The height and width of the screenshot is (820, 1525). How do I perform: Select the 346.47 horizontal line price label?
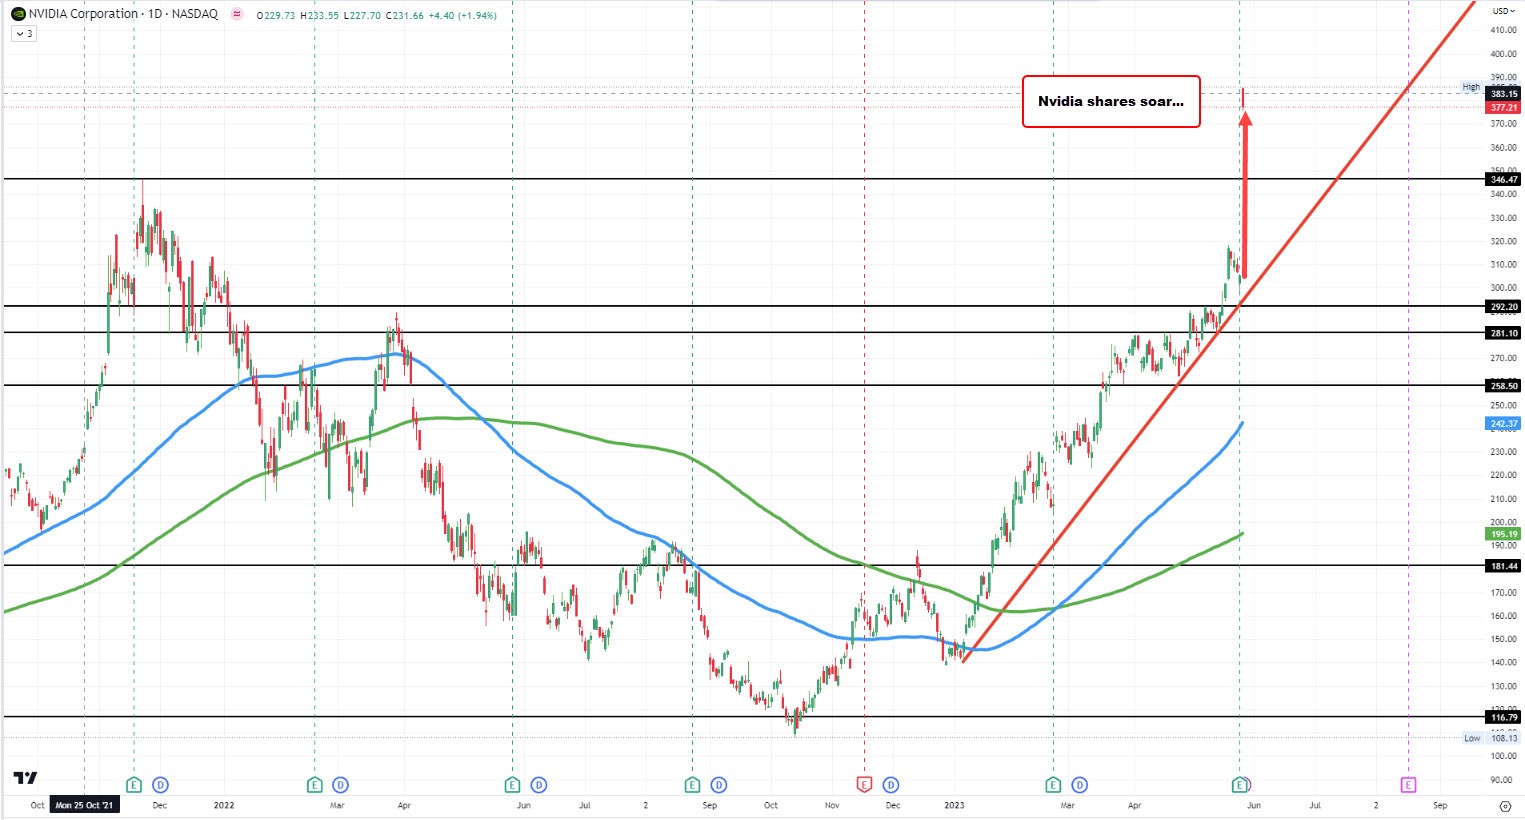click(x=1504, y=180)
